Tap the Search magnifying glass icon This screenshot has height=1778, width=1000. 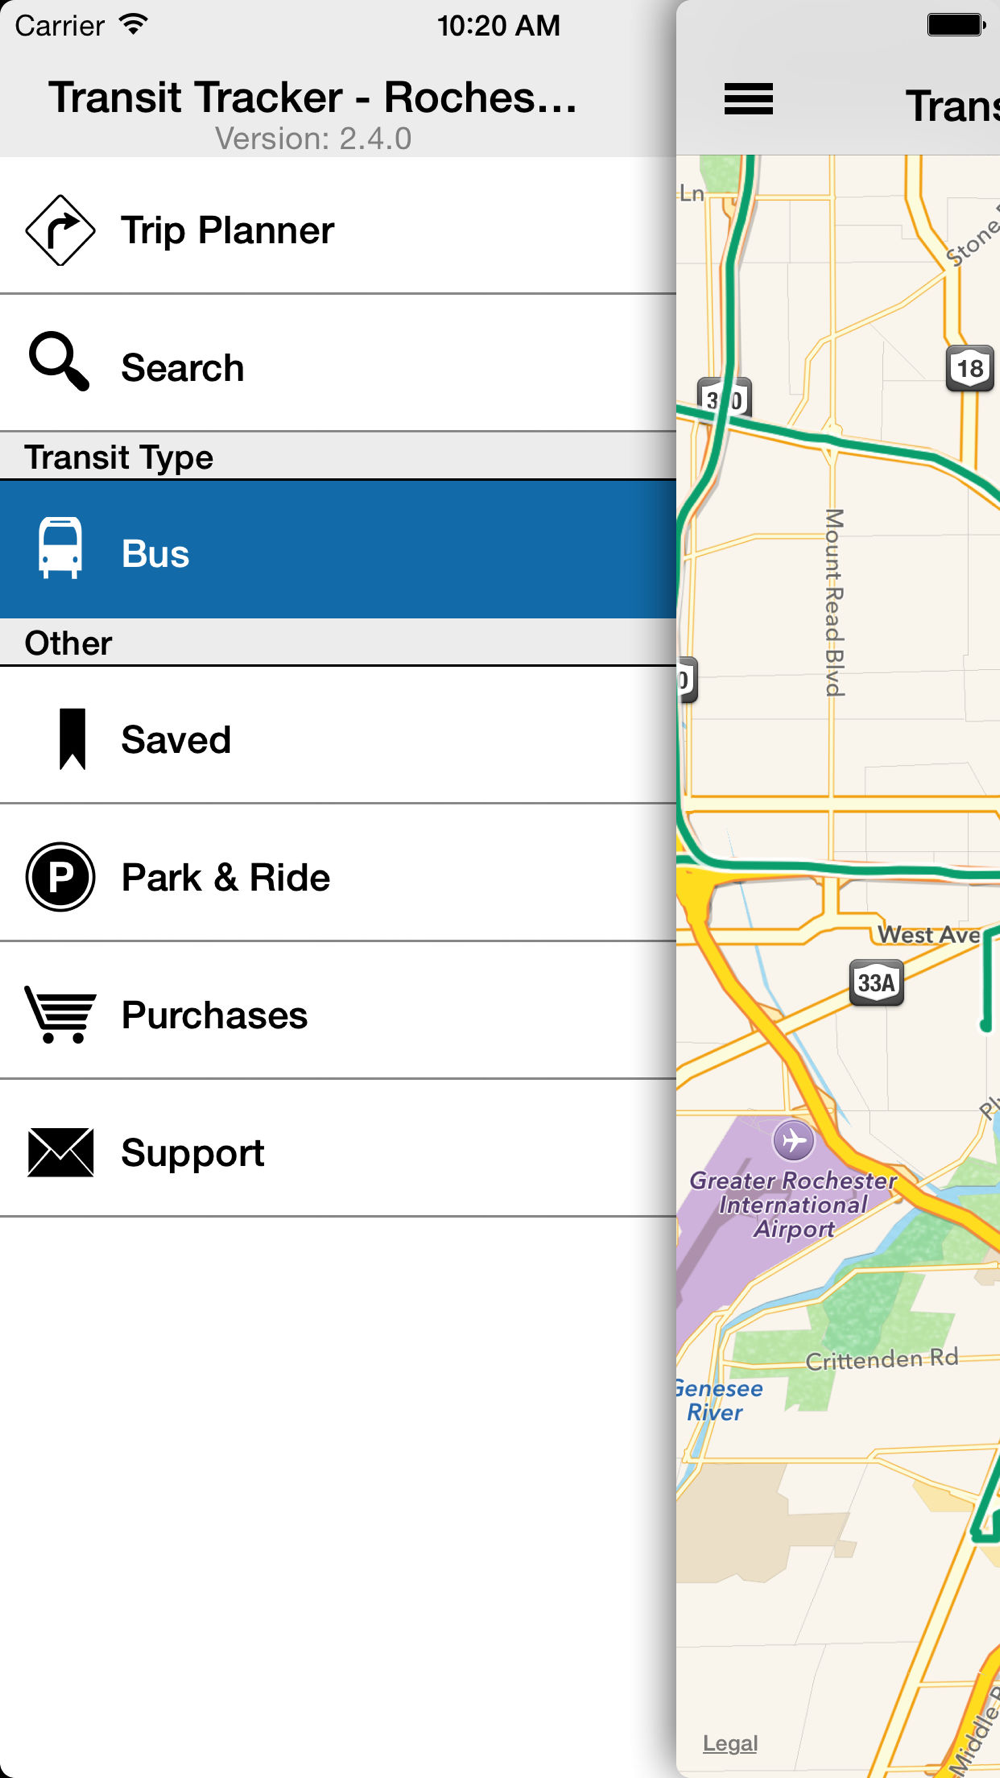pos(59,361)
